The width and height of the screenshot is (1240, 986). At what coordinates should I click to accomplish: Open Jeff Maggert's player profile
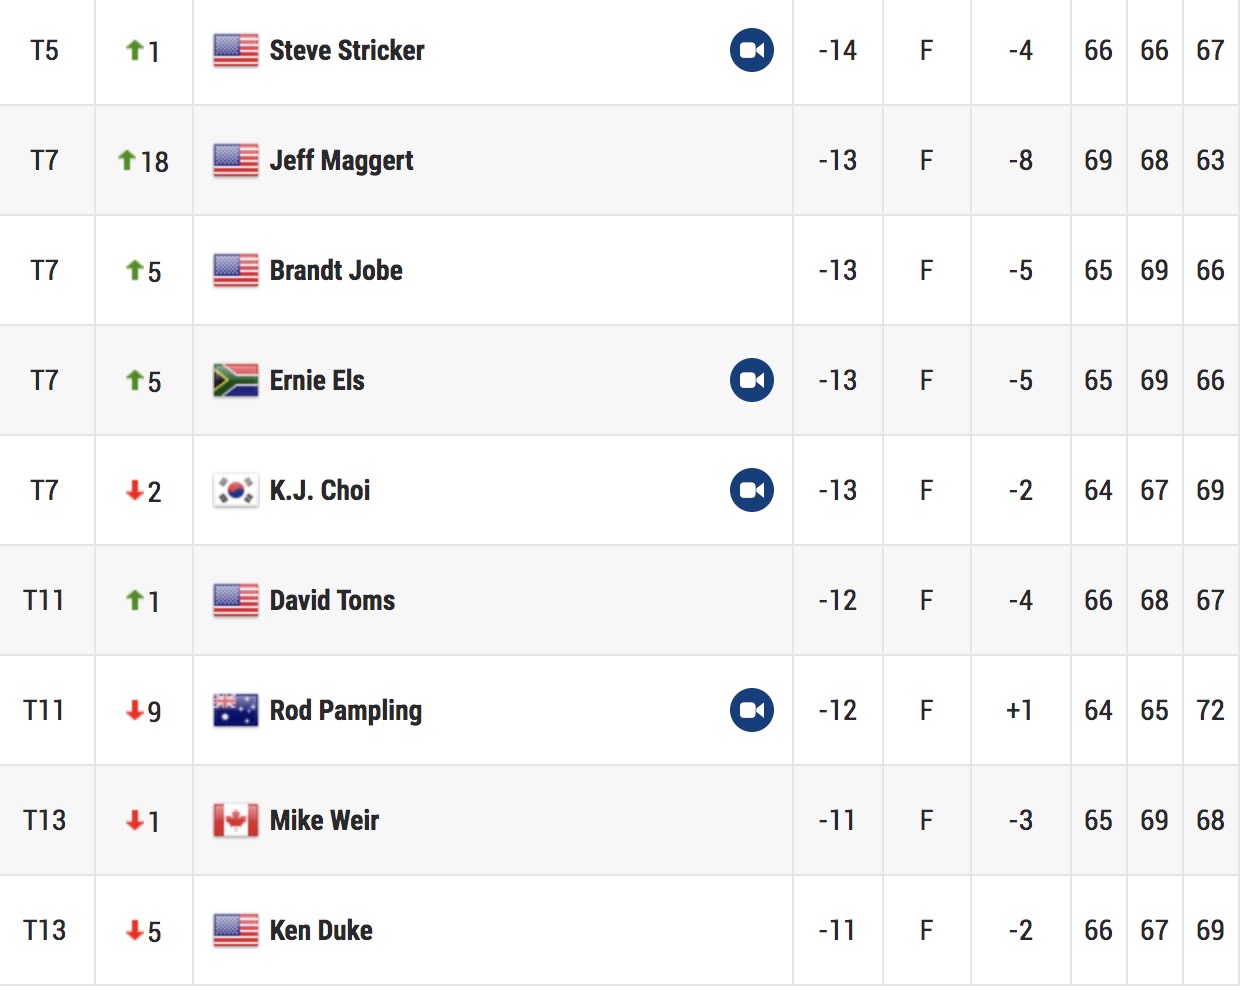click(341, 160)
